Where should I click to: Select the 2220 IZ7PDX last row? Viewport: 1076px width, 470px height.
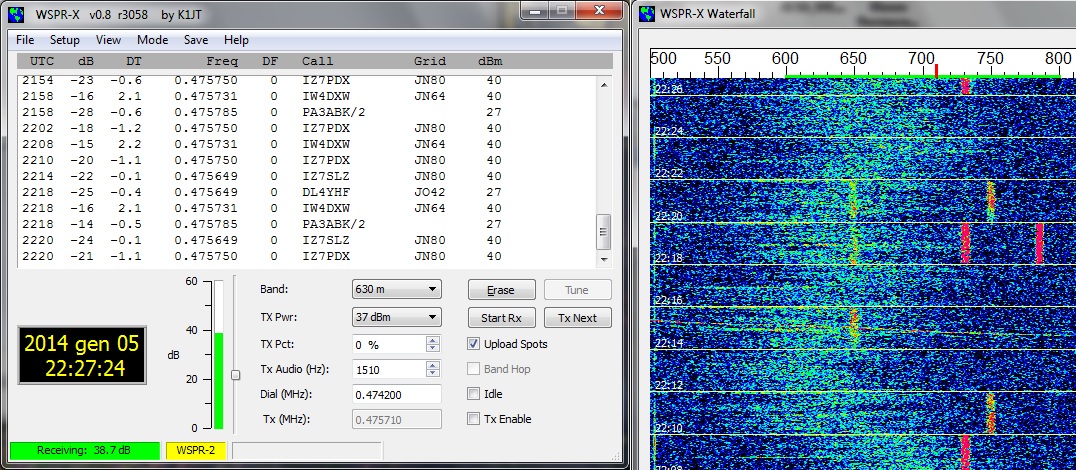307,256
